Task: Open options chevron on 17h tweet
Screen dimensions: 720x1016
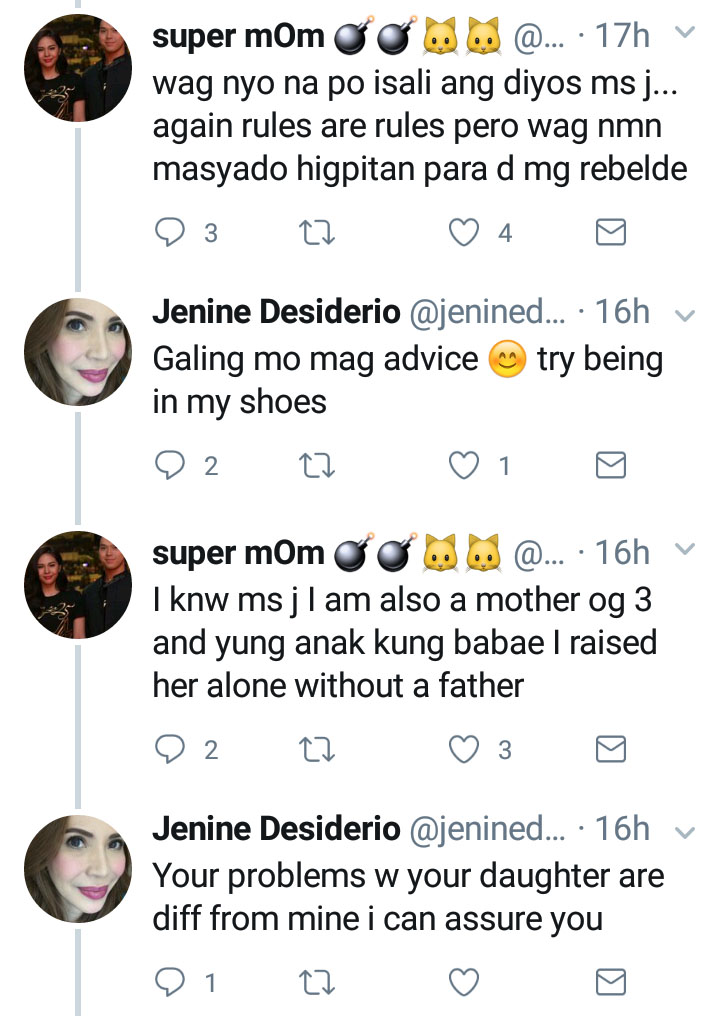Action: point(686,34)
